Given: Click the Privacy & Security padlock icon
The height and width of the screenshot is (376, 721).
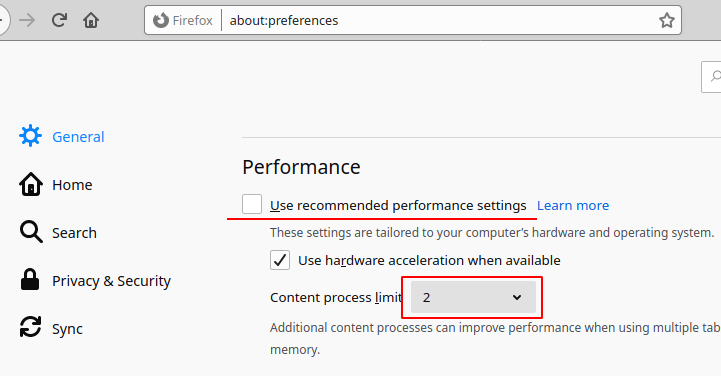Looking at the screenshot, I should pos(30,279).
